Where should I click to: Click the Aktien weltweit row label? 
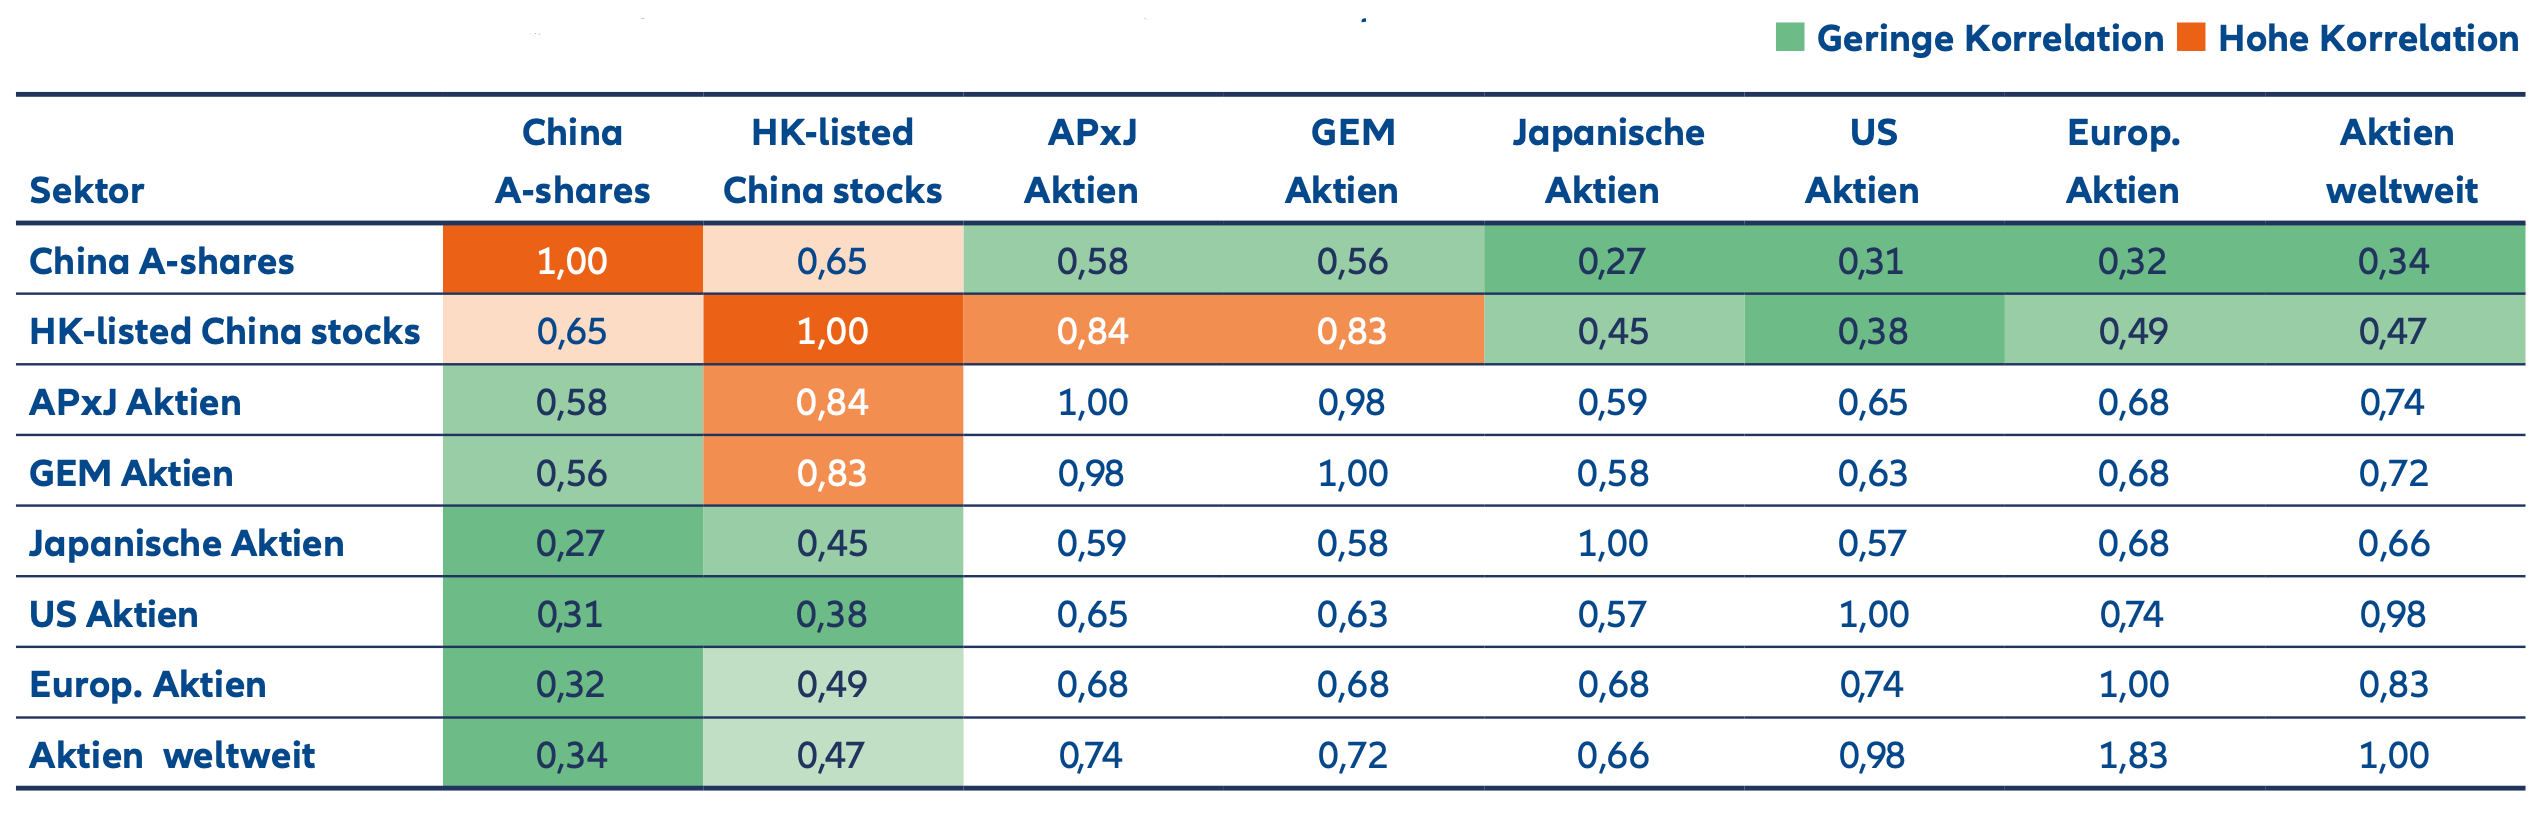tap(172, 755)
